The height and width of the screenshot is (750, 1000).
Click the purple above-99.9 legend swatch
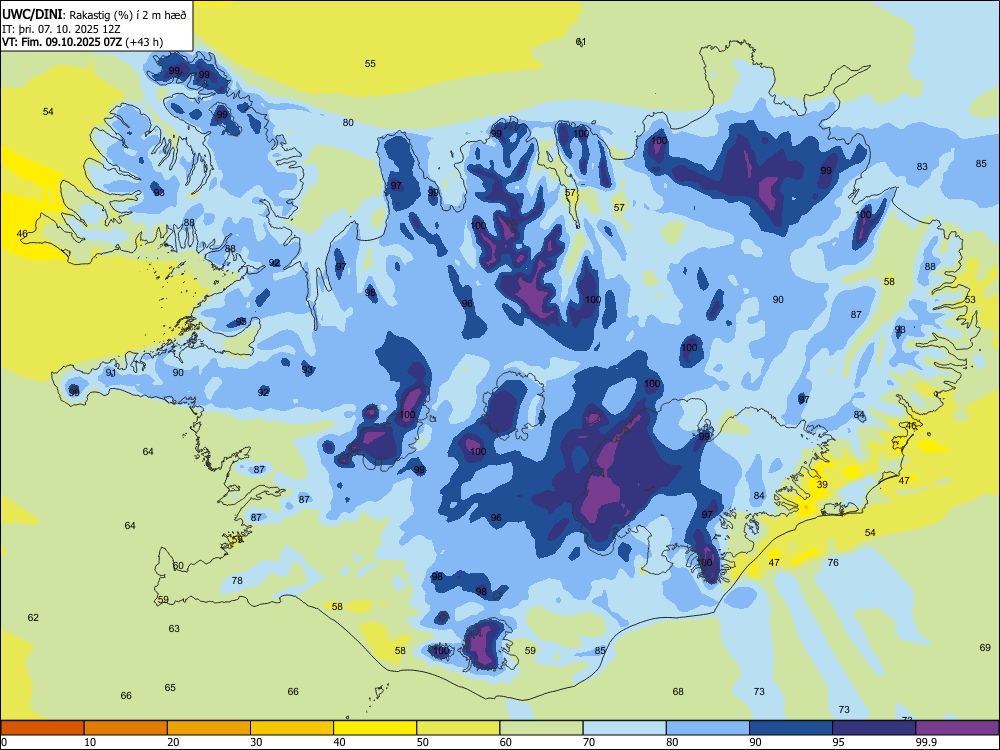957,728
